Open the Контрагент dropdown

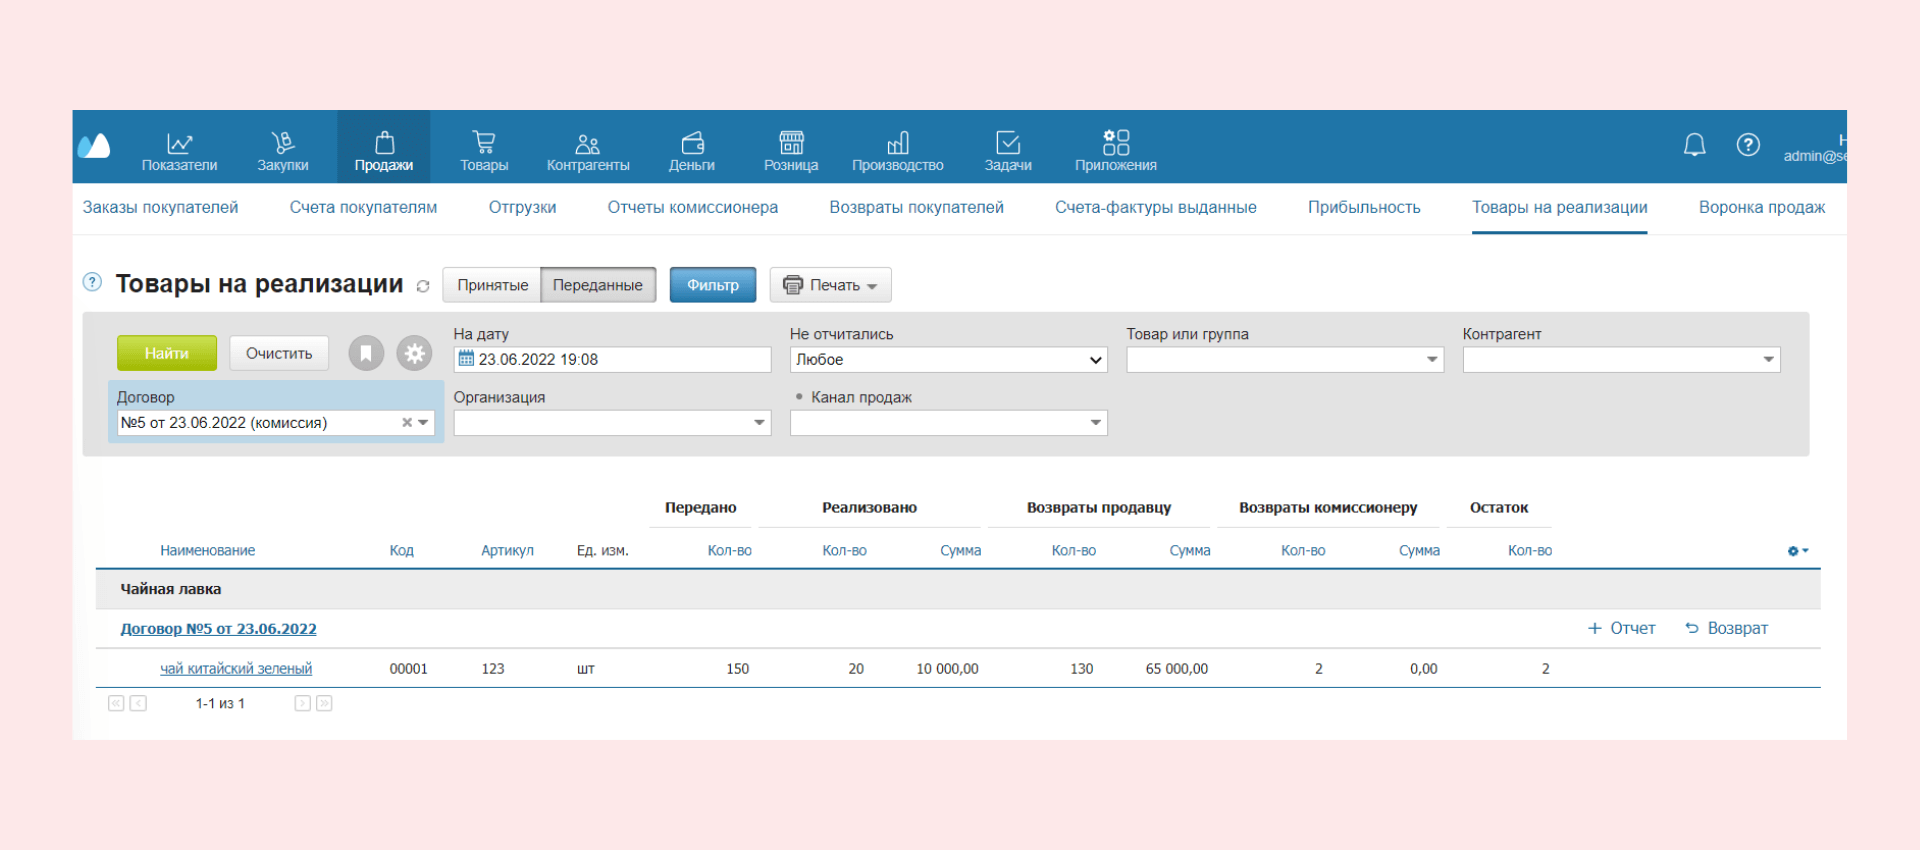click(1621, 359)
